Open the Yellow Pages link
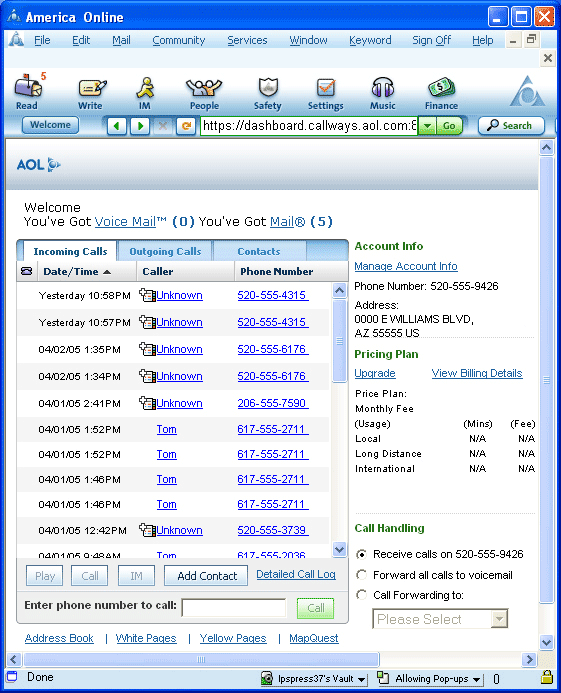Viewport: 561px width, 693px height. [x=233, y=638]
